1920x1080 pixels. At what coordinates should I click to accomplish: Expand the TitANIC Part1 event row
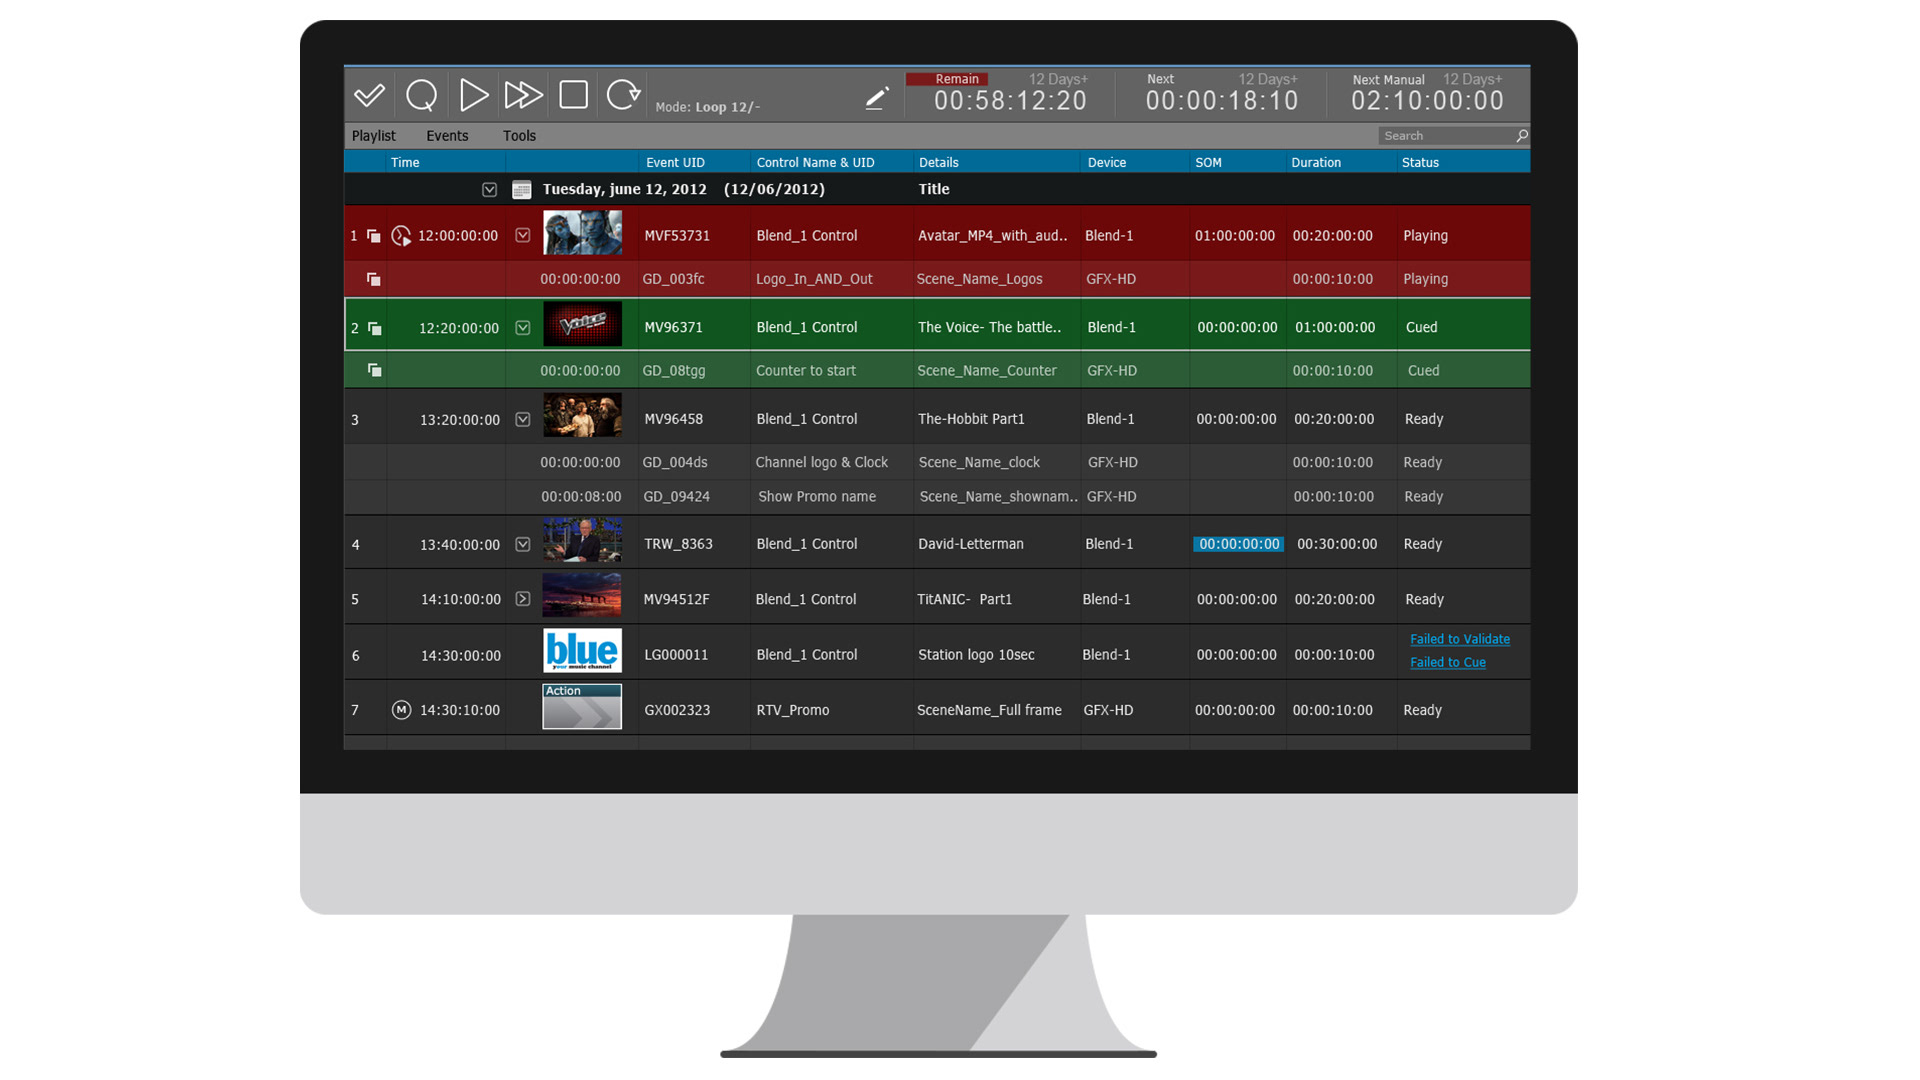click(522, 599)
